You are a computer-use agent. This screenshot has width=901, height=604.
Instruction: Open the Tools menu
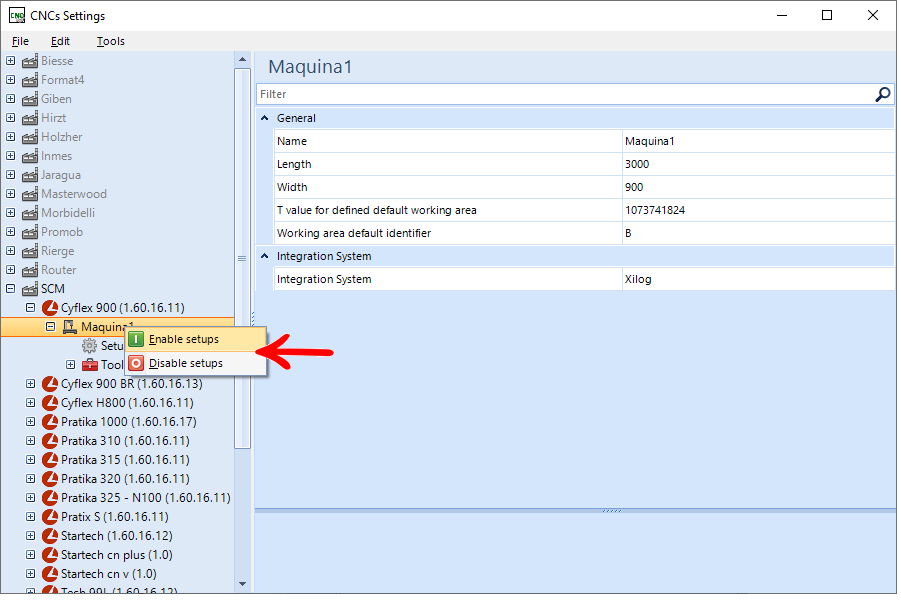click(x=110, y=41)
